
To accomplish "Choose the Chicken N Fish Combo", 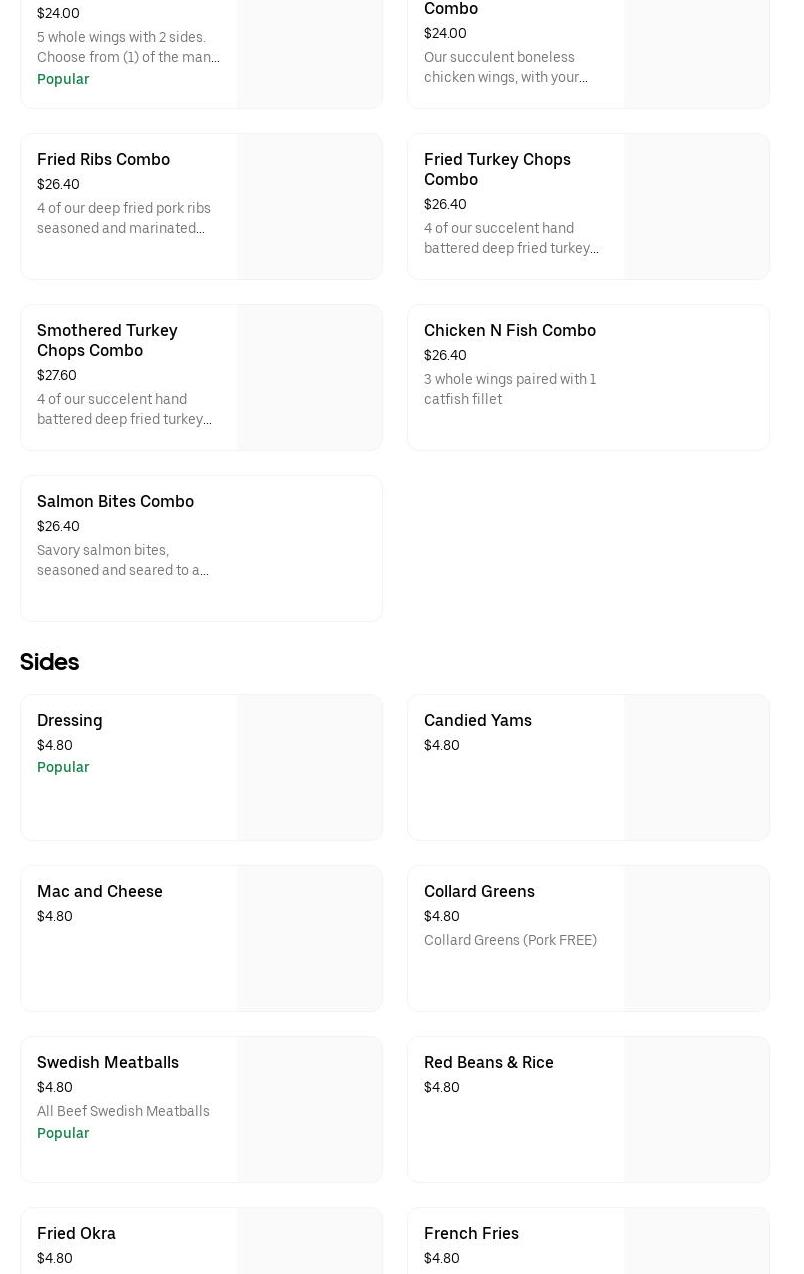I will point(509,331).
